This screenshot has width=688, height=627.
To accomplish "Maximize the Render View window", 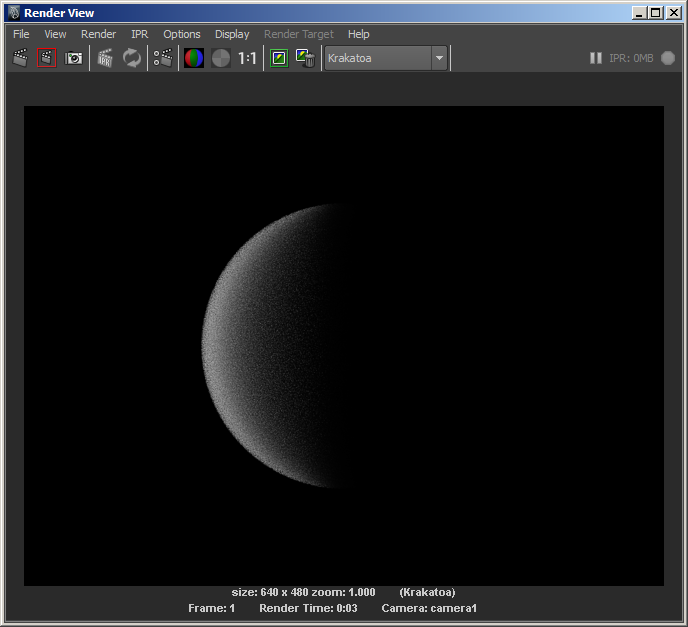I will pos(656,13).
